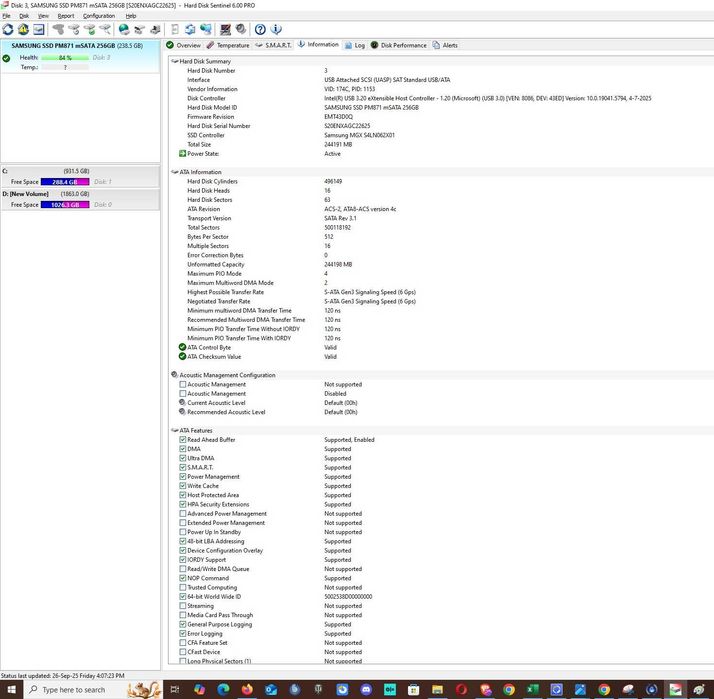Open Firefox from the taskbar
Viewport: 714px width, 699px height.
click(x=247, y=689)
